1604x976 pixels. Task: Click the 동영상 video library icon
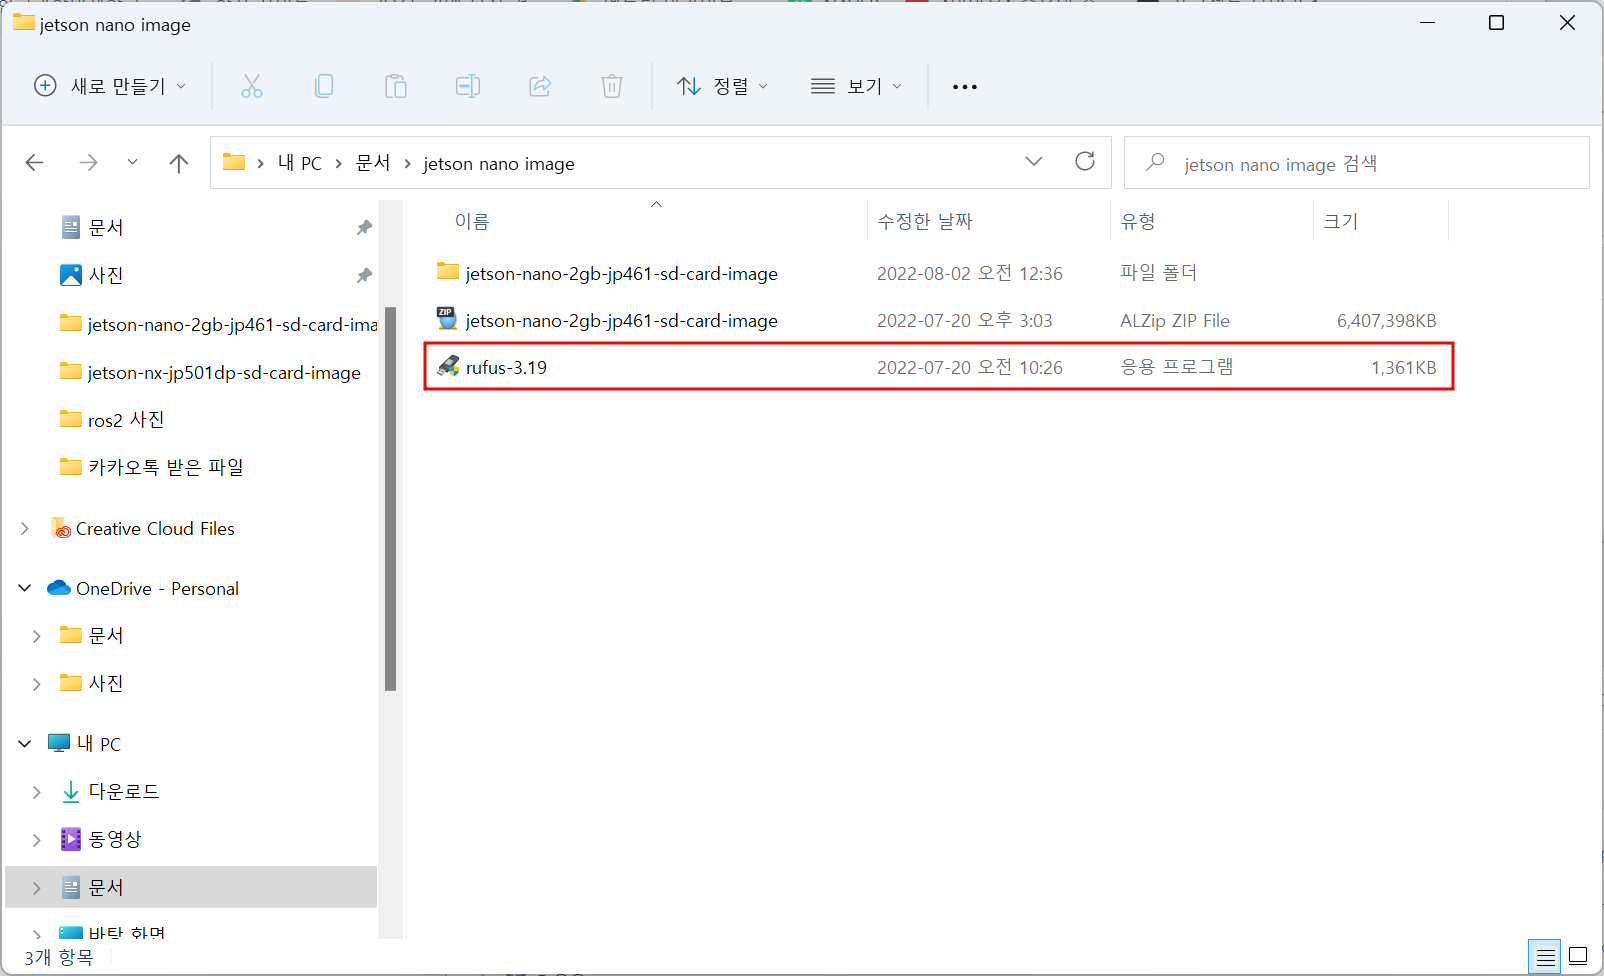coord(71,839)
